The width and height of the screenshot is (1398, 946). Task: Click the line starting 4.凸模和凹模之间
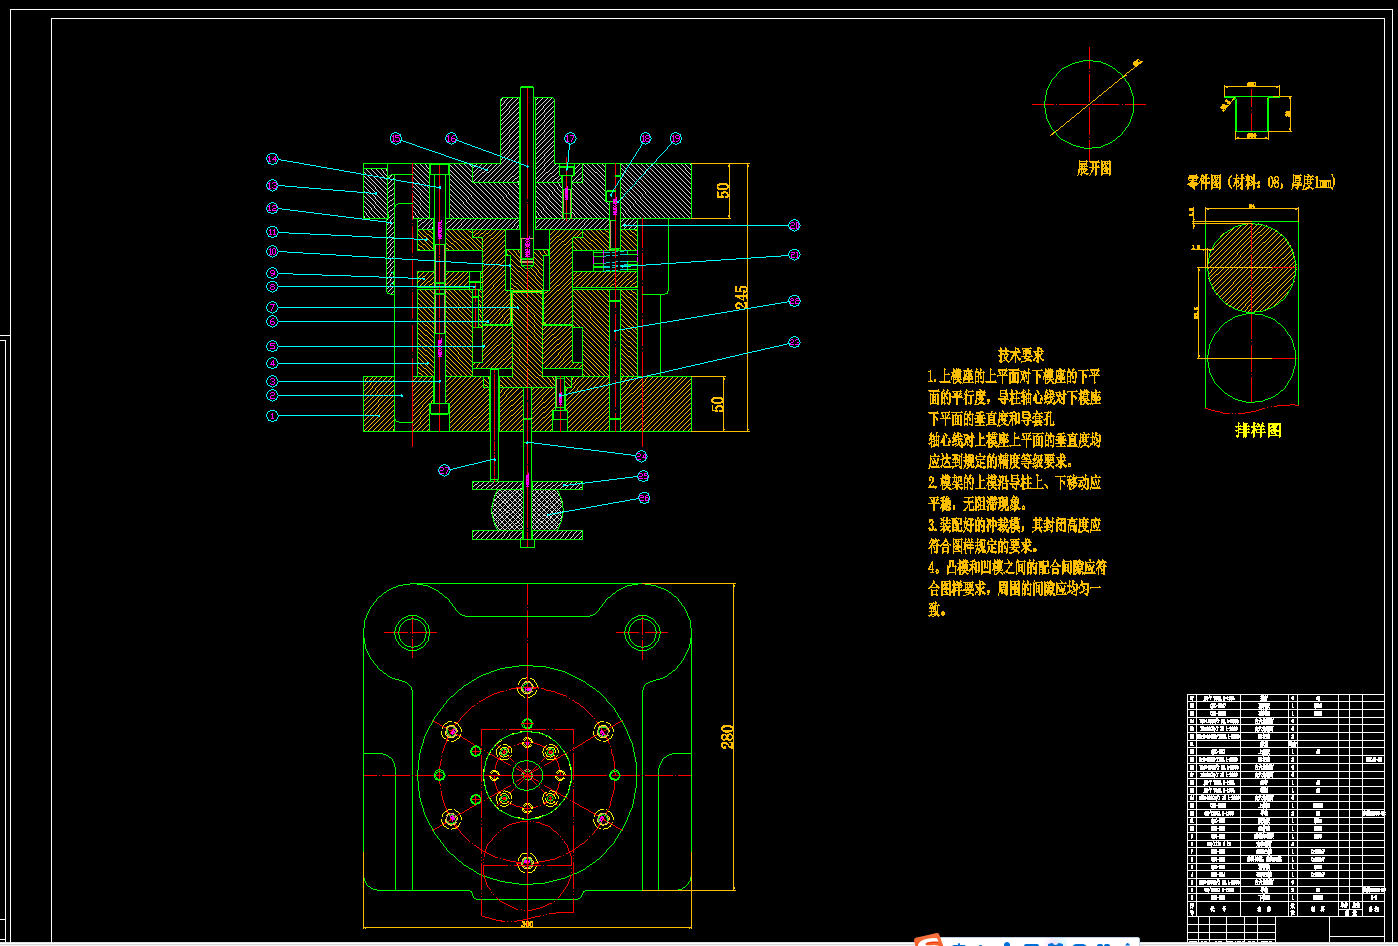(1016, 567)
